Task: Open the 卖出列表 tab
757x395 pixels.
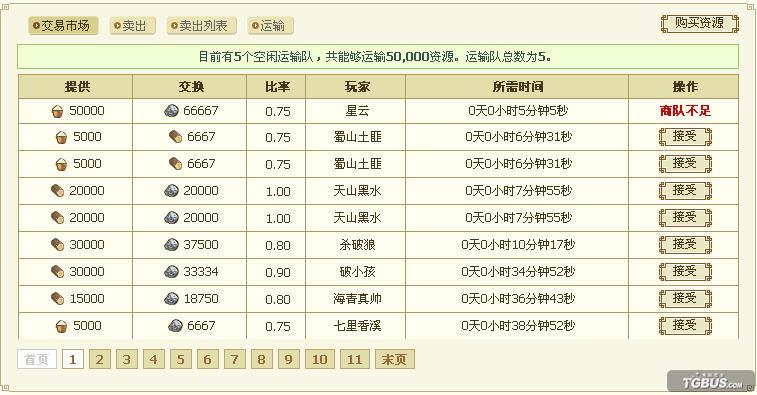Action: pyautogui.click(x=201, y=26)
